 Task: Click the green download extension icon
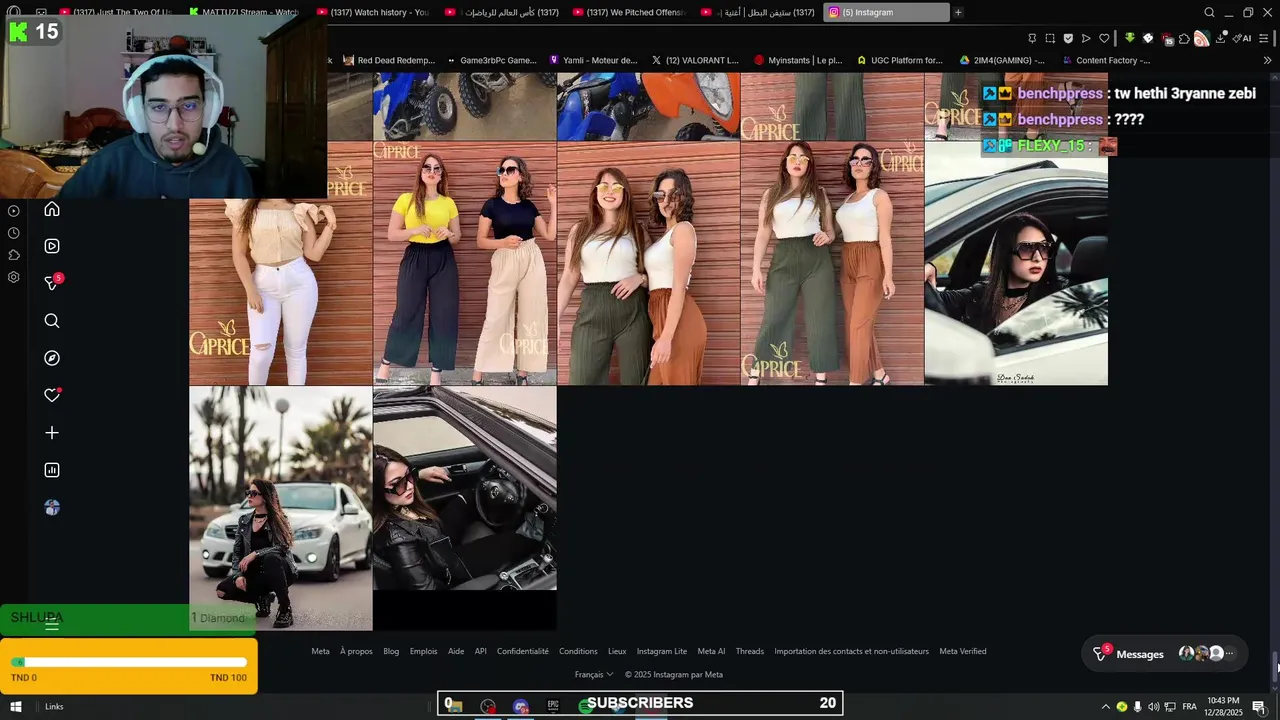(x=1130, y=38)
